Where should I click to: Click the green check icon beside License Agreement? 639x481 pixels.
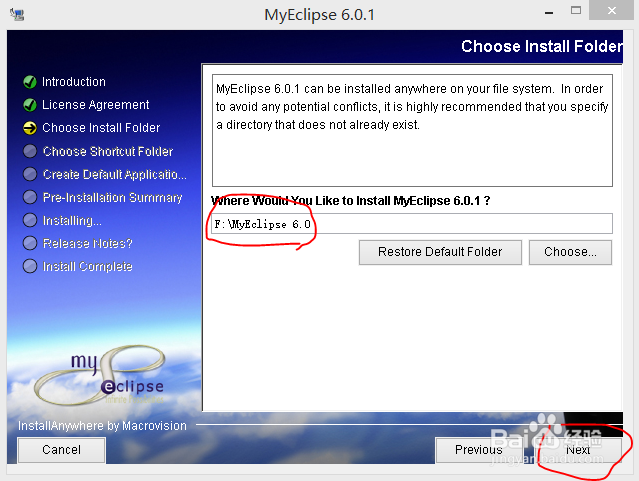[x=30, y=105]
